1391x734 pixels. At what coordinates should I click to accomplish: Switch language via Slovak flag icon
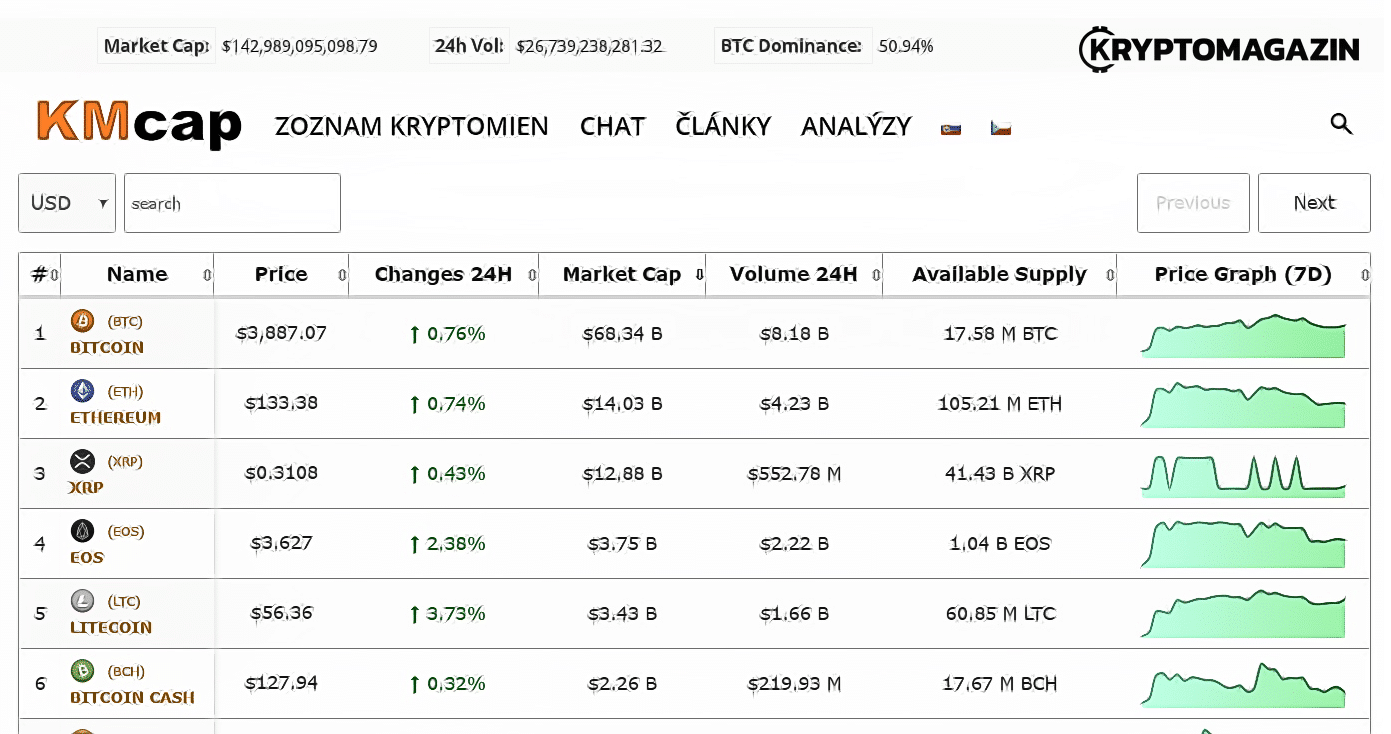click(951, 128)
